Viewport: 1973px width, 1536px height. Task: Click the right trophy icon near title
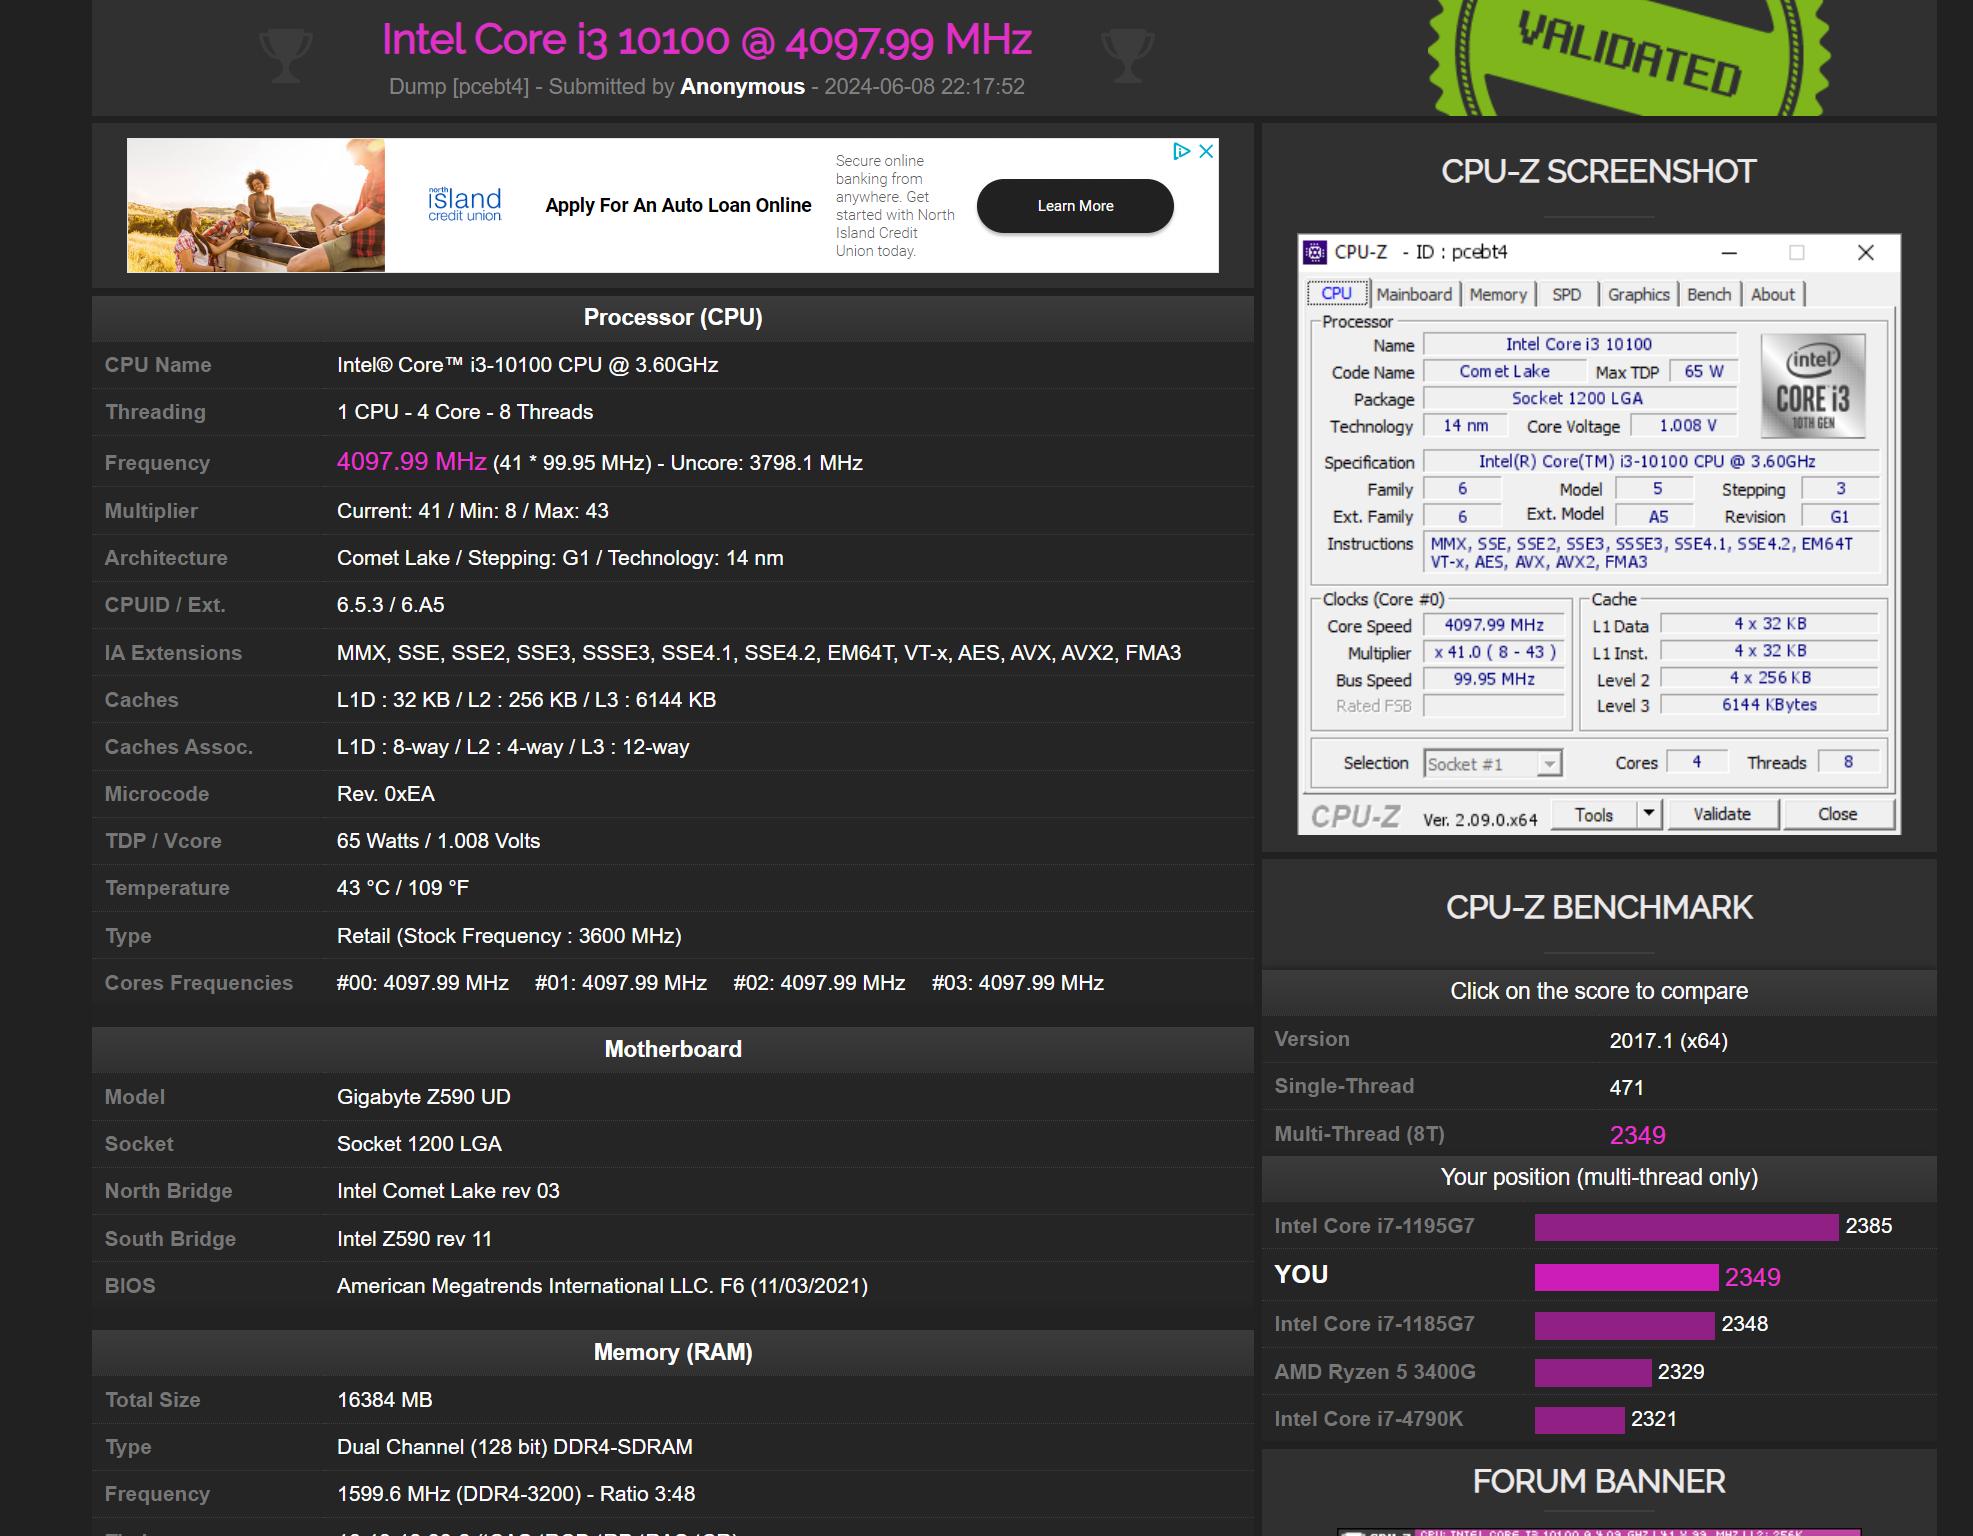click(x=1127, y=56)
